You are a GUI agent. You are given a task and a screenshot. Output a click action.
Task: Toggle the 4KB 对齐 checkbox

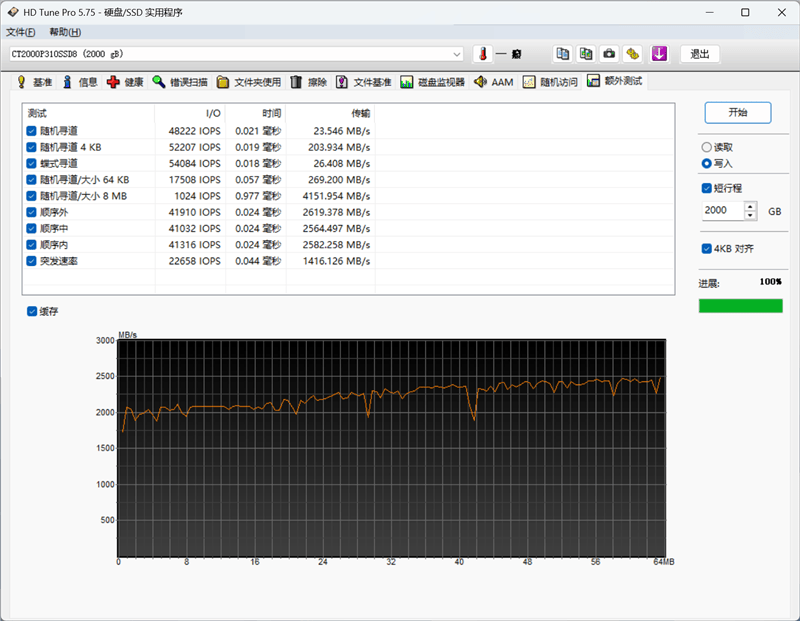pyautogui.click(x=707, y=249)
